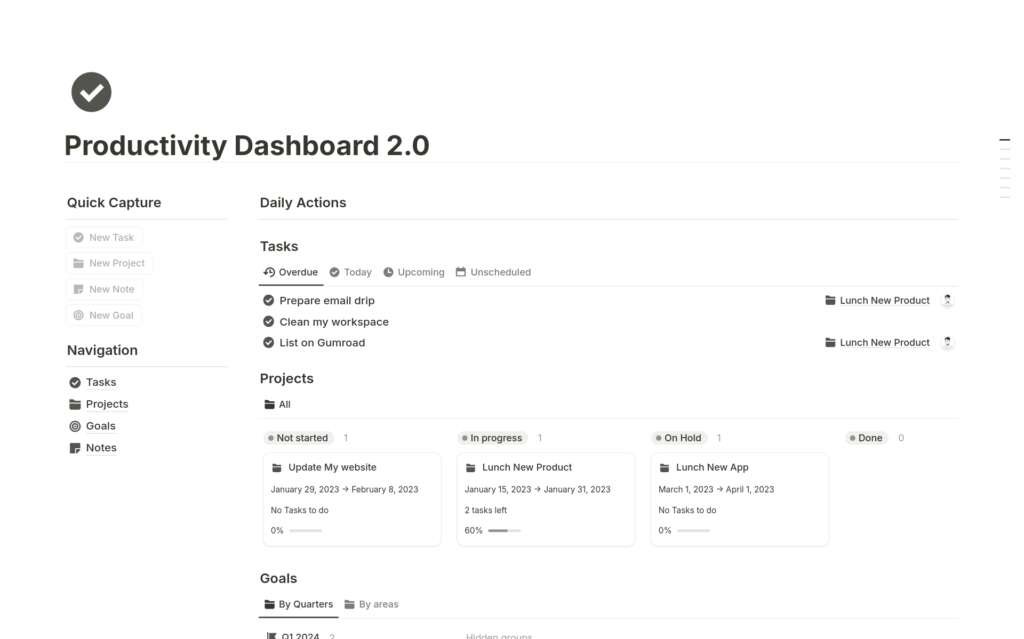Click the New Note icon
1024x639 pixels.
click(78, 289)
